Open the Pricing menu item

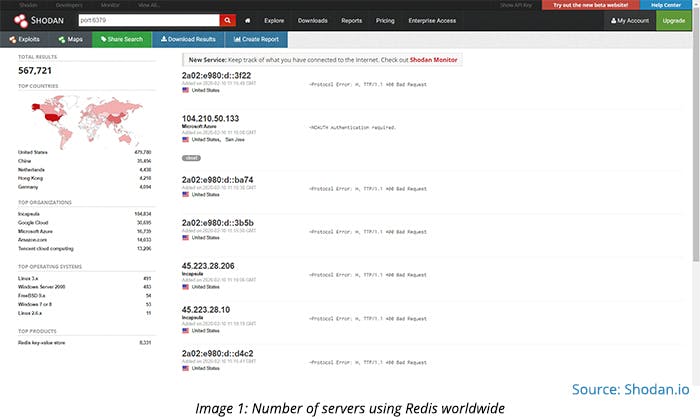coord(385,21)
